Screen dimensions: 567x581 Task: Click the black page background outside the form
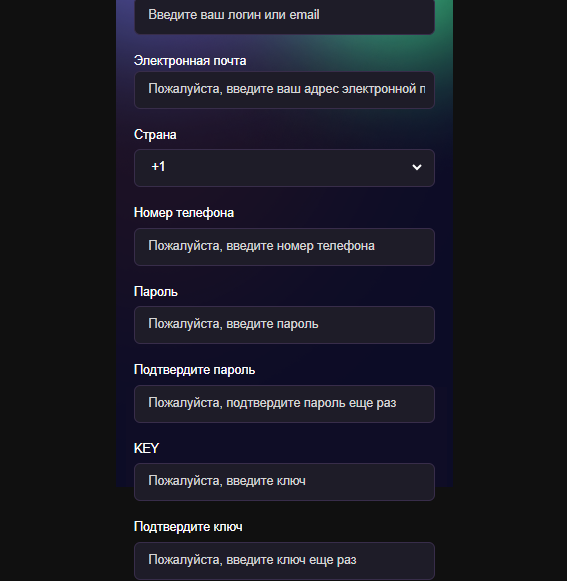tap(56, 289)
